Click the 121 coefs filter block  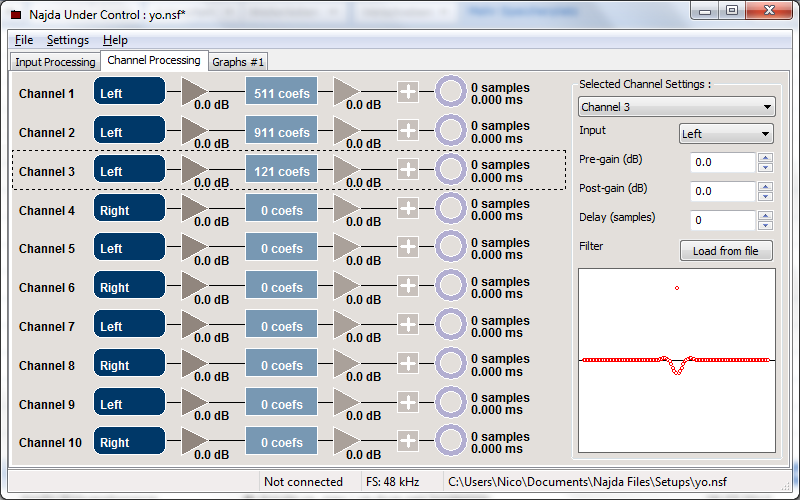pos(282,171)
